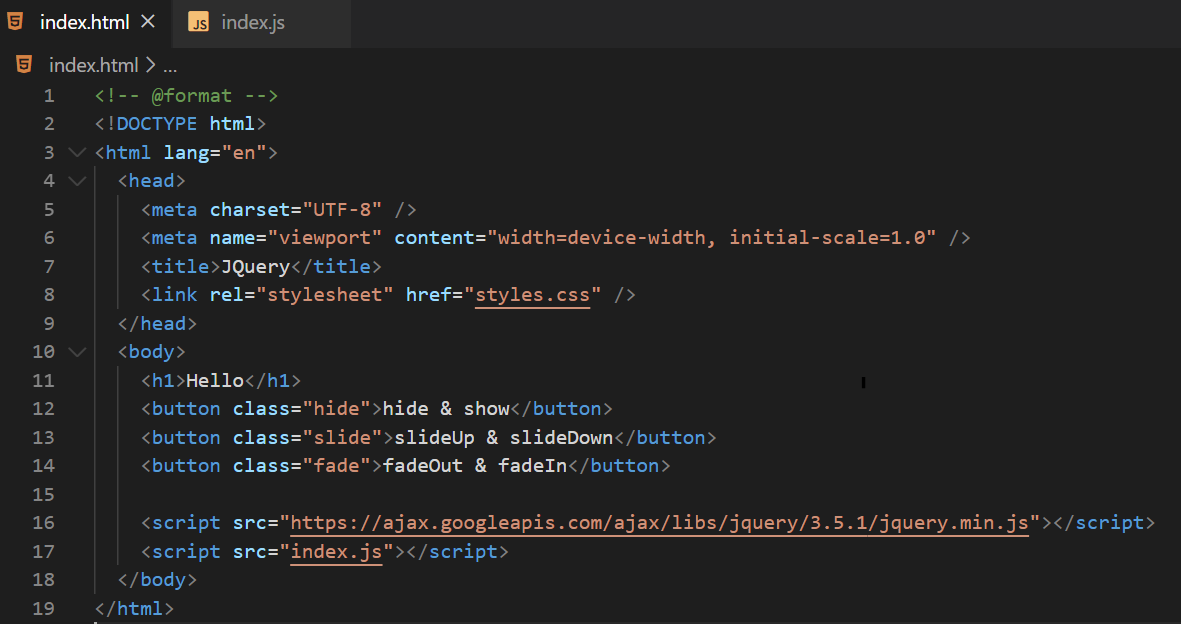Click the closing html tag on line 19
1181x624 pixels.
coord(134,608)
